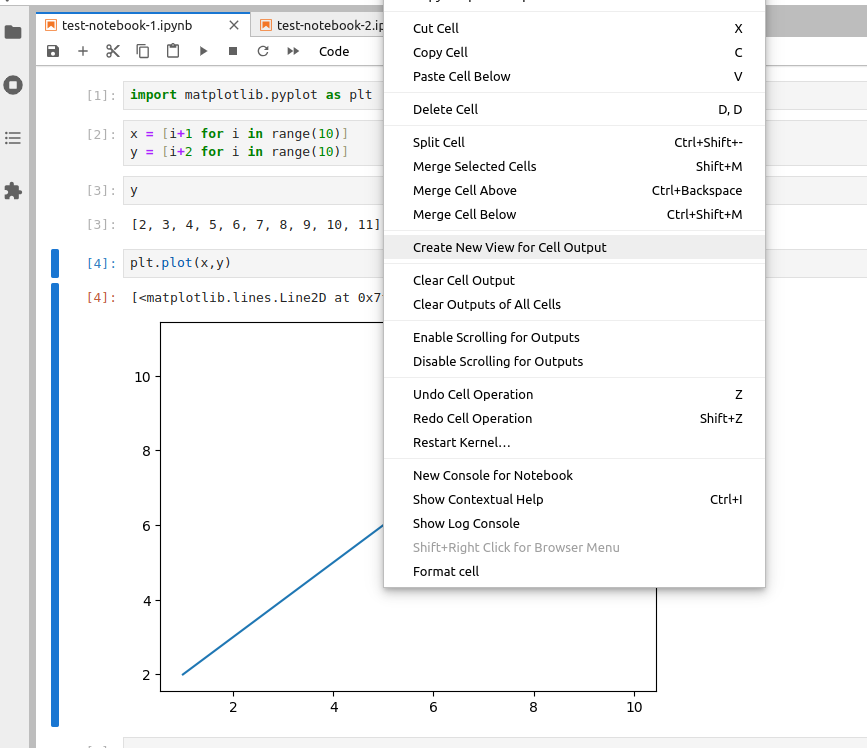Restart kernel and run all with the fast-forward icon
867x748 pixels.
(x=293, y=51)
